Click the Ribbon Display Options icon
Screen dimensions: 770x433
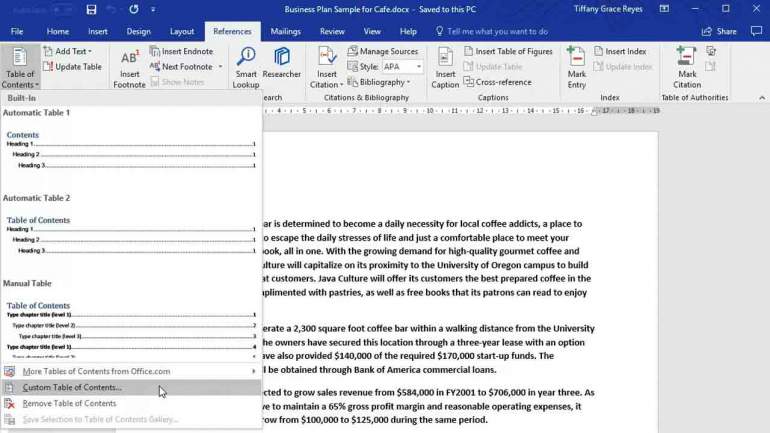pyautogui.click(x=664, y=9)
